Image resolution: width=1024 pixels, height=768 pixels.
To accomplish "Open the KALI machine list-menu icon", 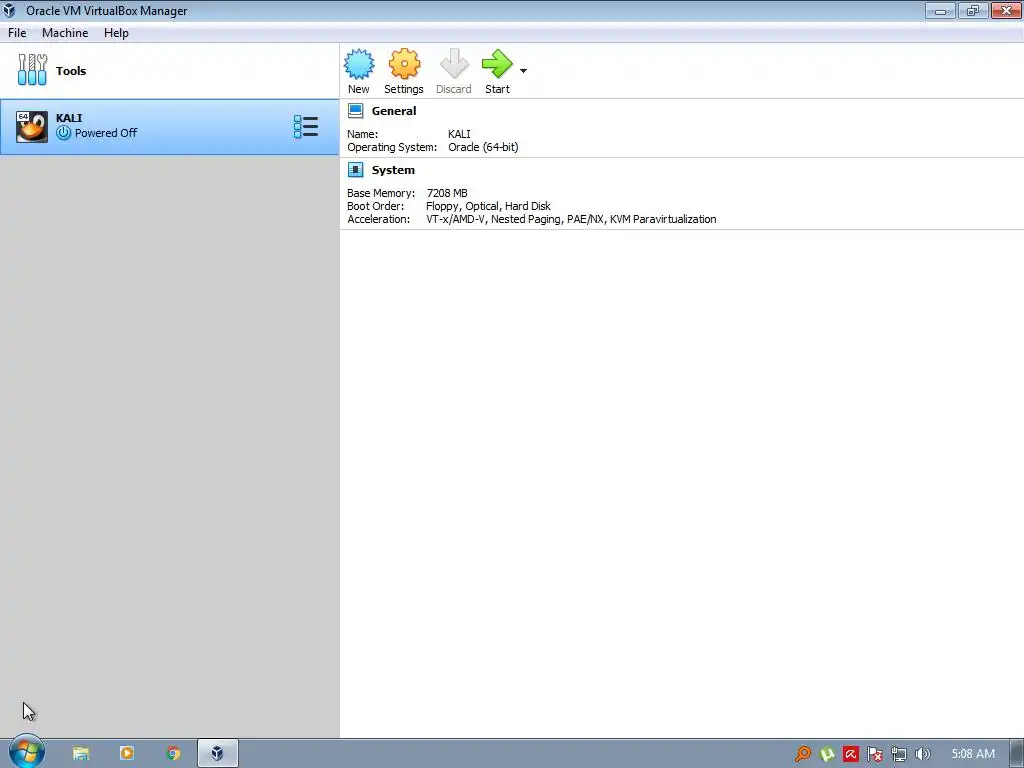I will coord(306,127).
